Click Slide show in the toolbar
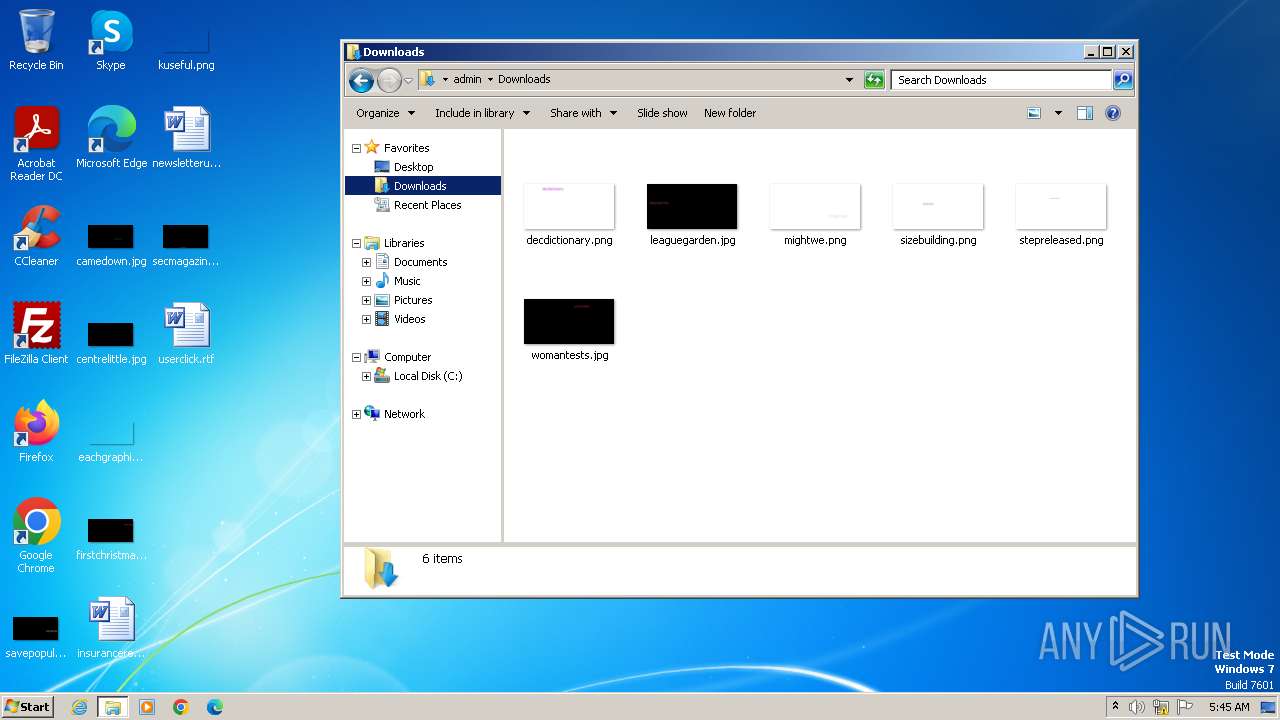The image size is (1280, 720). click(662, 113)
